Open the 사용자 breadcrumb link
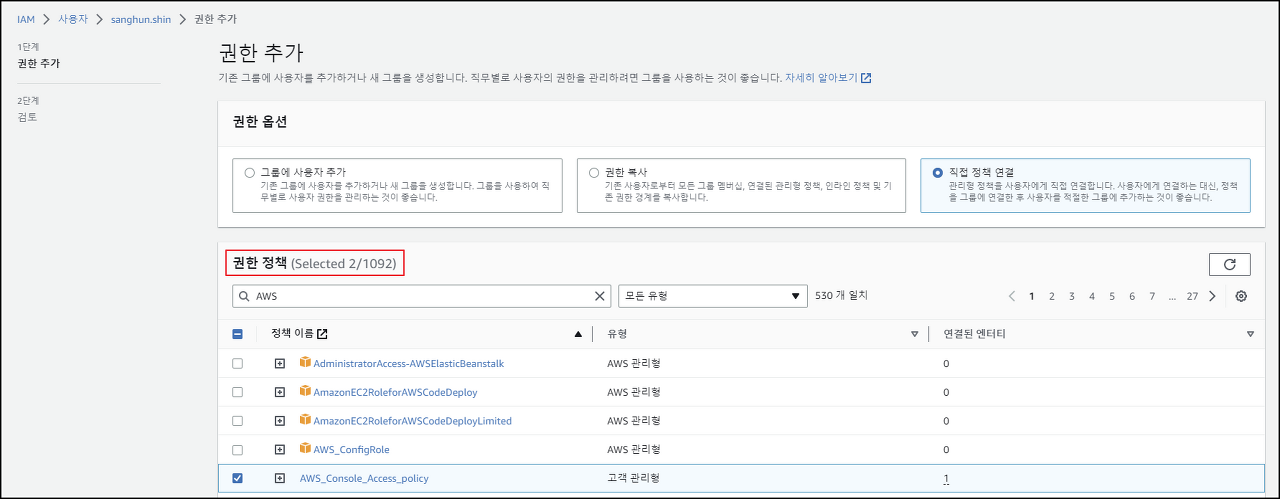1280x499 pixels. pos(74,19)
